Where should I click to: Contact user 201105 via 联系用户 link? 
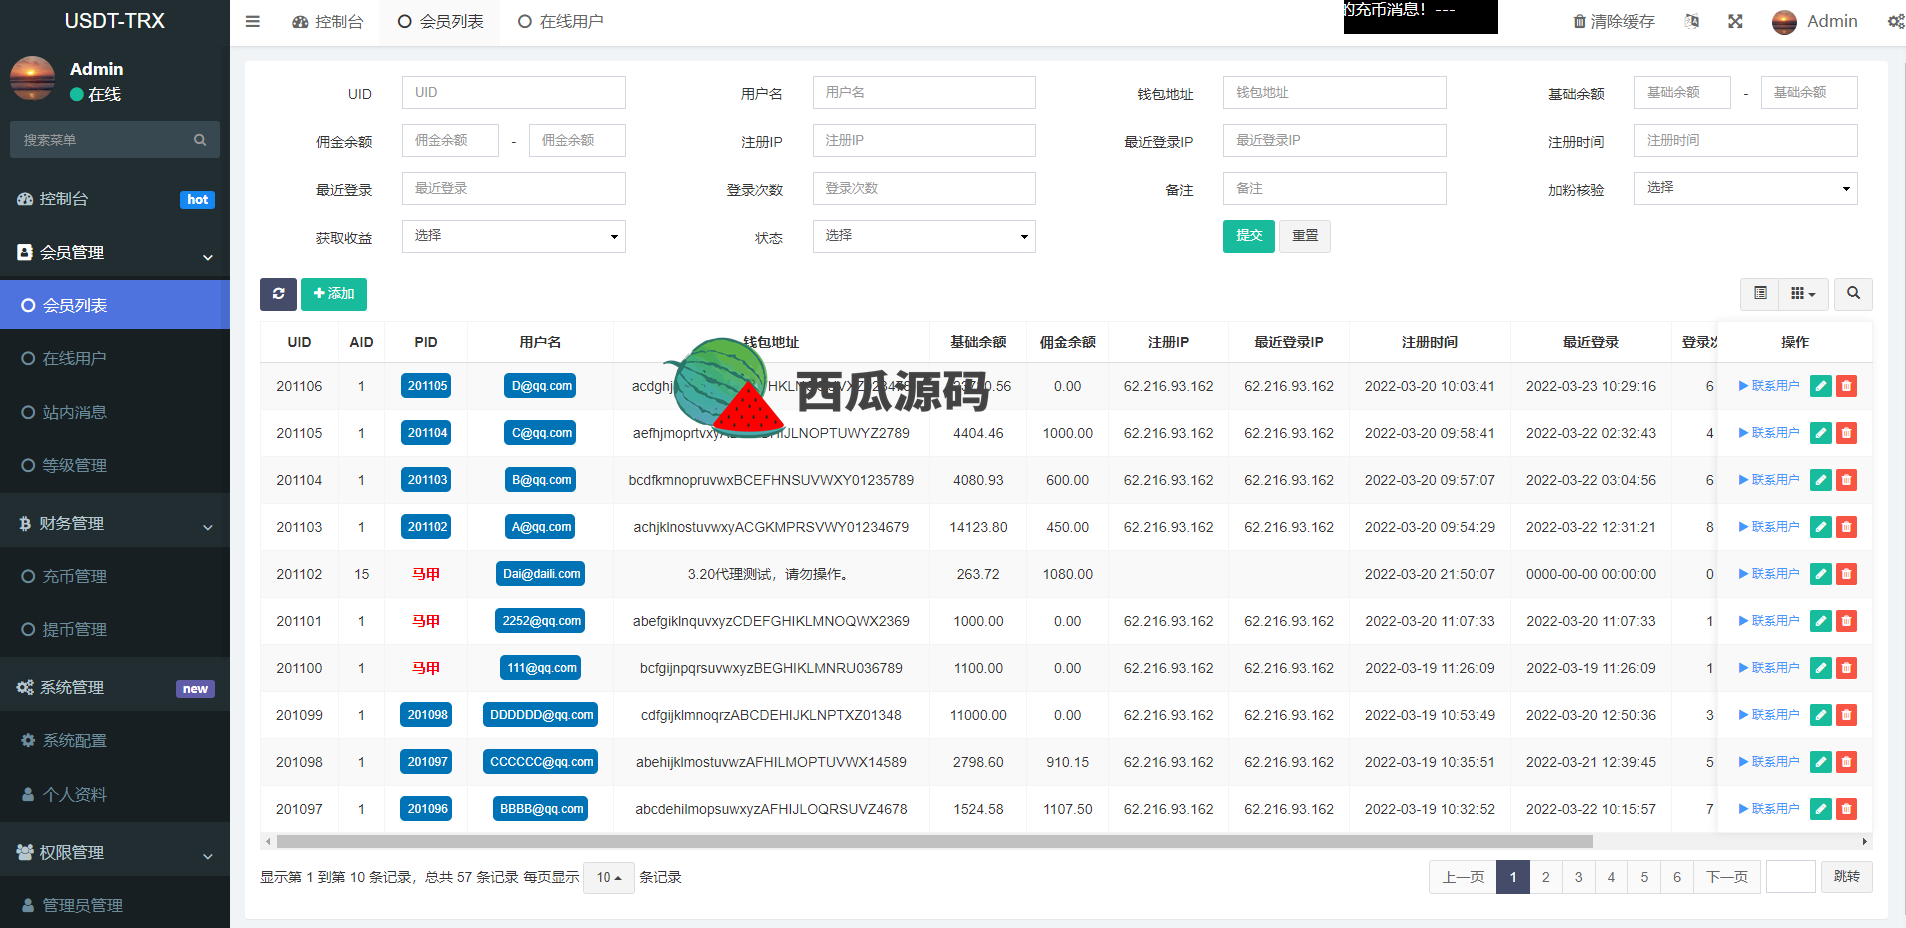[1769, 433]
